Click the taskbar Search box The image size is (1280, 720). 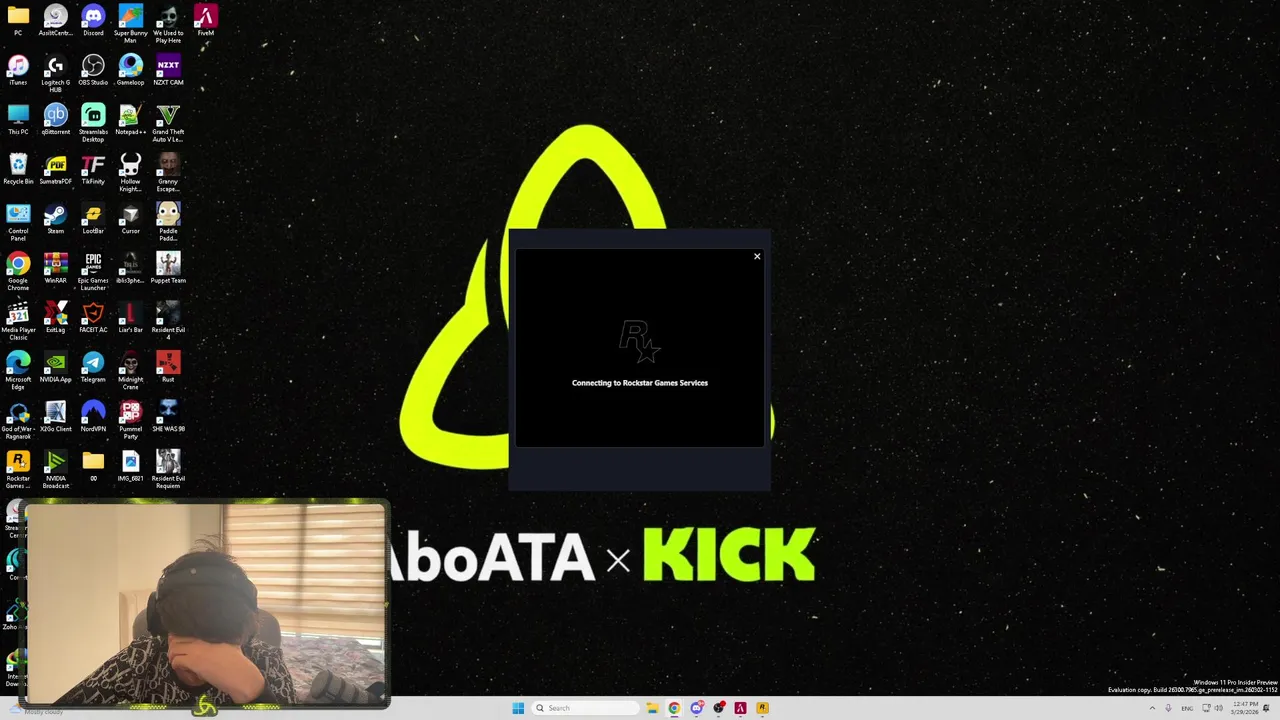pos(586,708)
